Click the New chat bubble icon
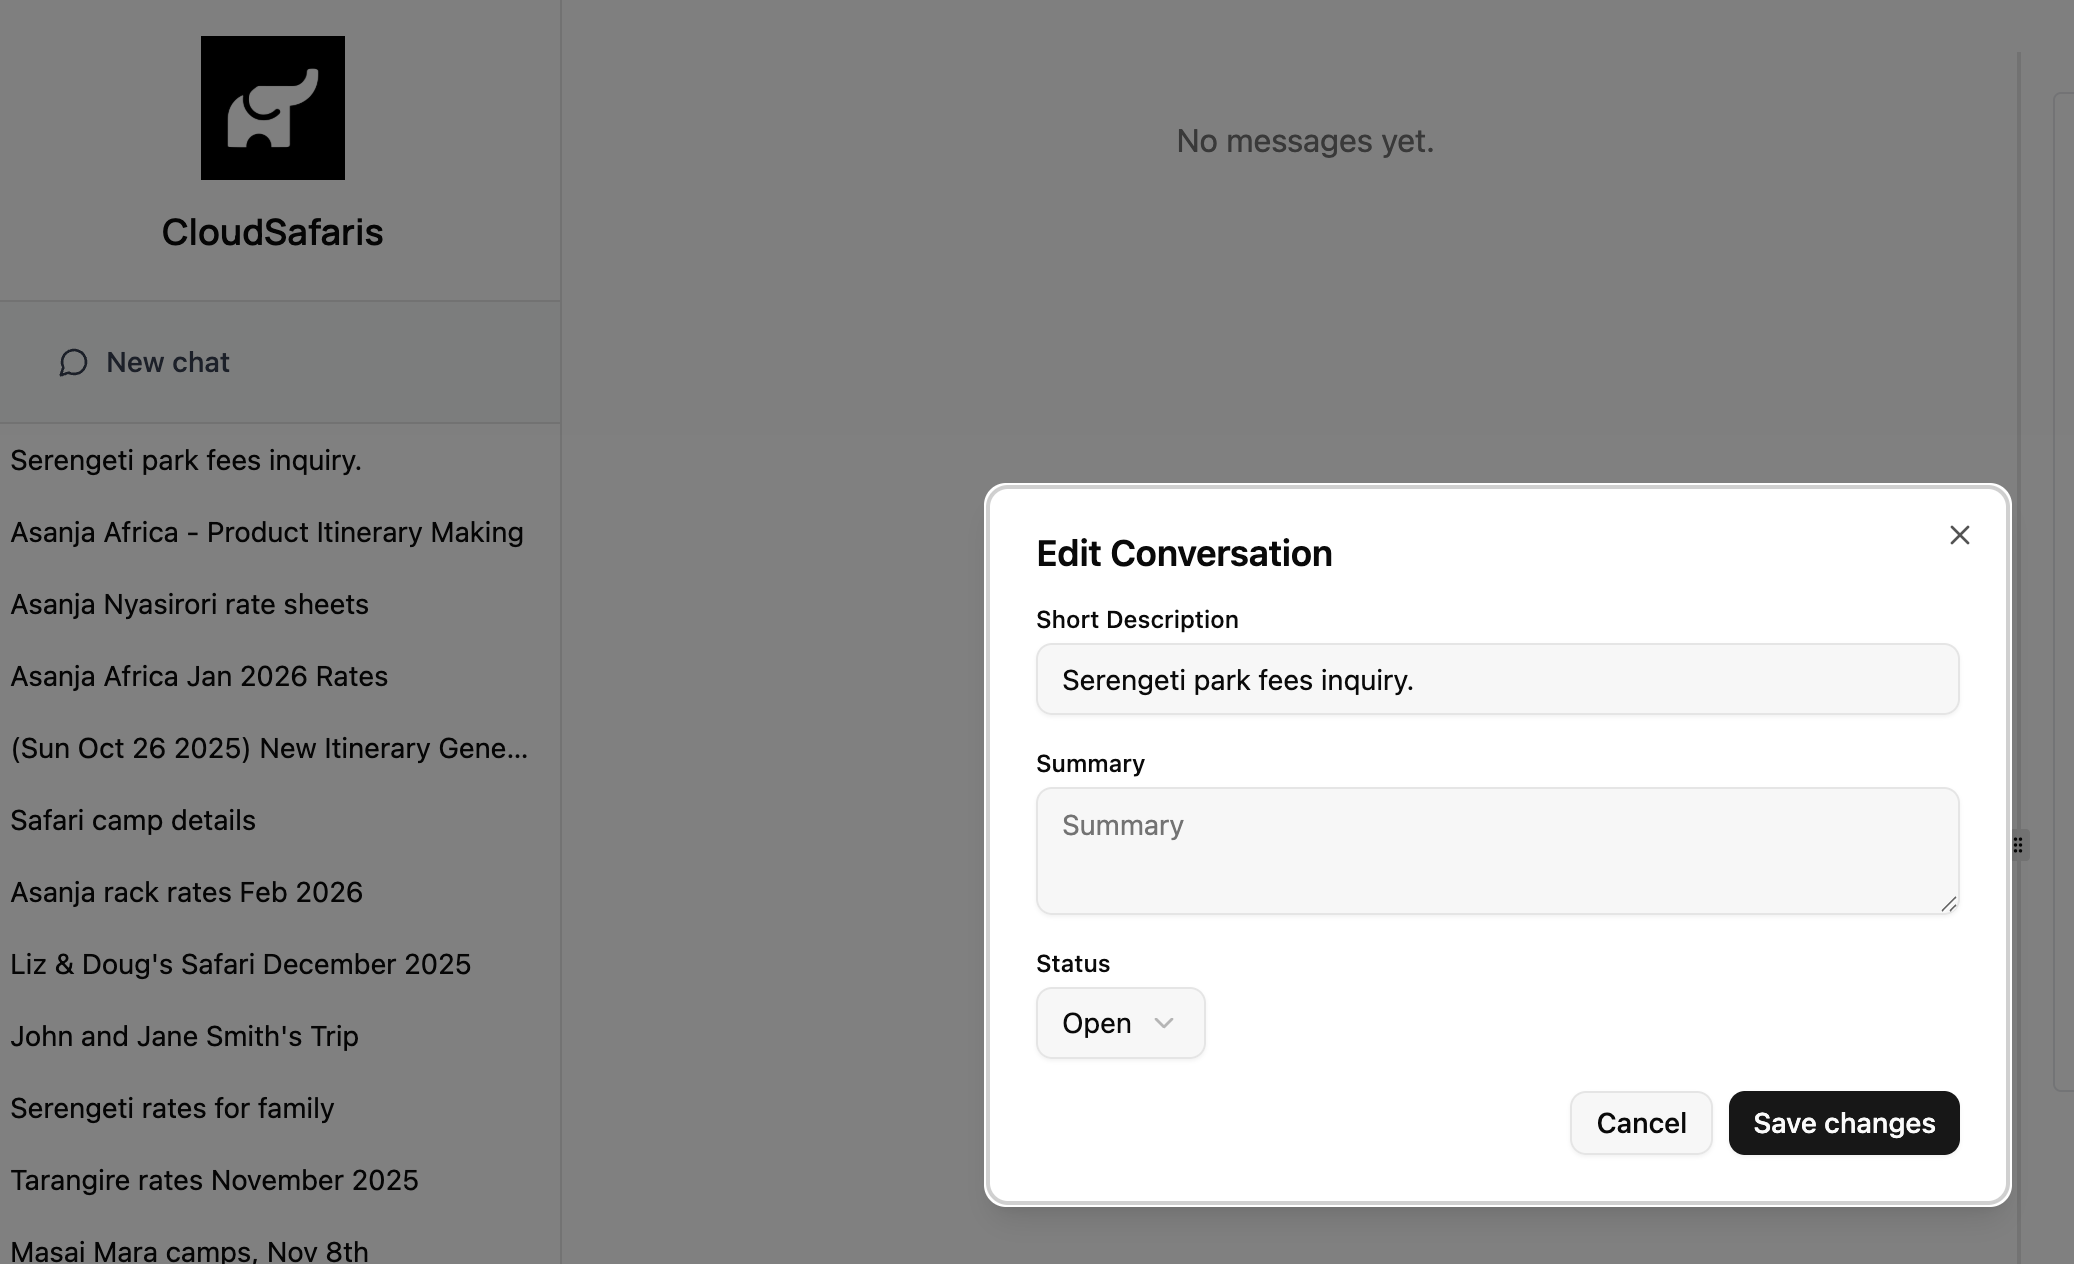The height and width of the screenshot is (1264, 2074). [73, 362]
